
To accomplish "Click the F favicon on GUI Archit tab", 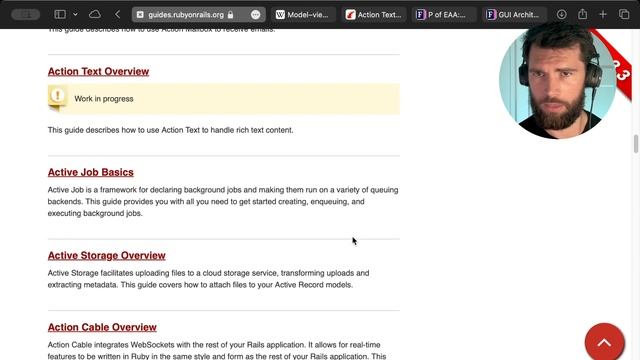I will (491, 15).
